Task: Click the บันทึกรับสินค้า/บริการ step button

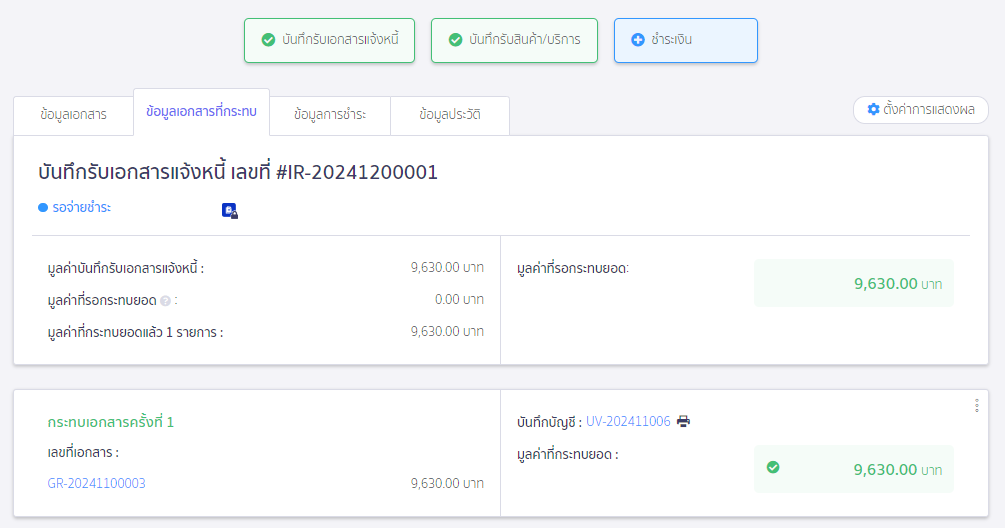Action: click(514, 40)
